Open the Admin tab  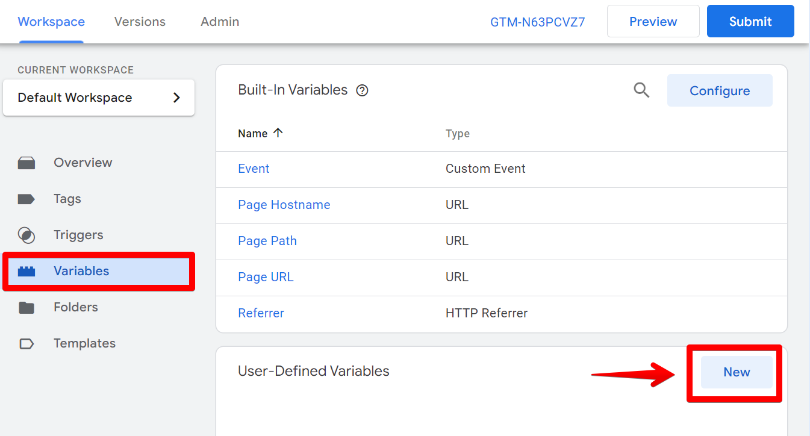pyautogui.click(x=220, y=21)
